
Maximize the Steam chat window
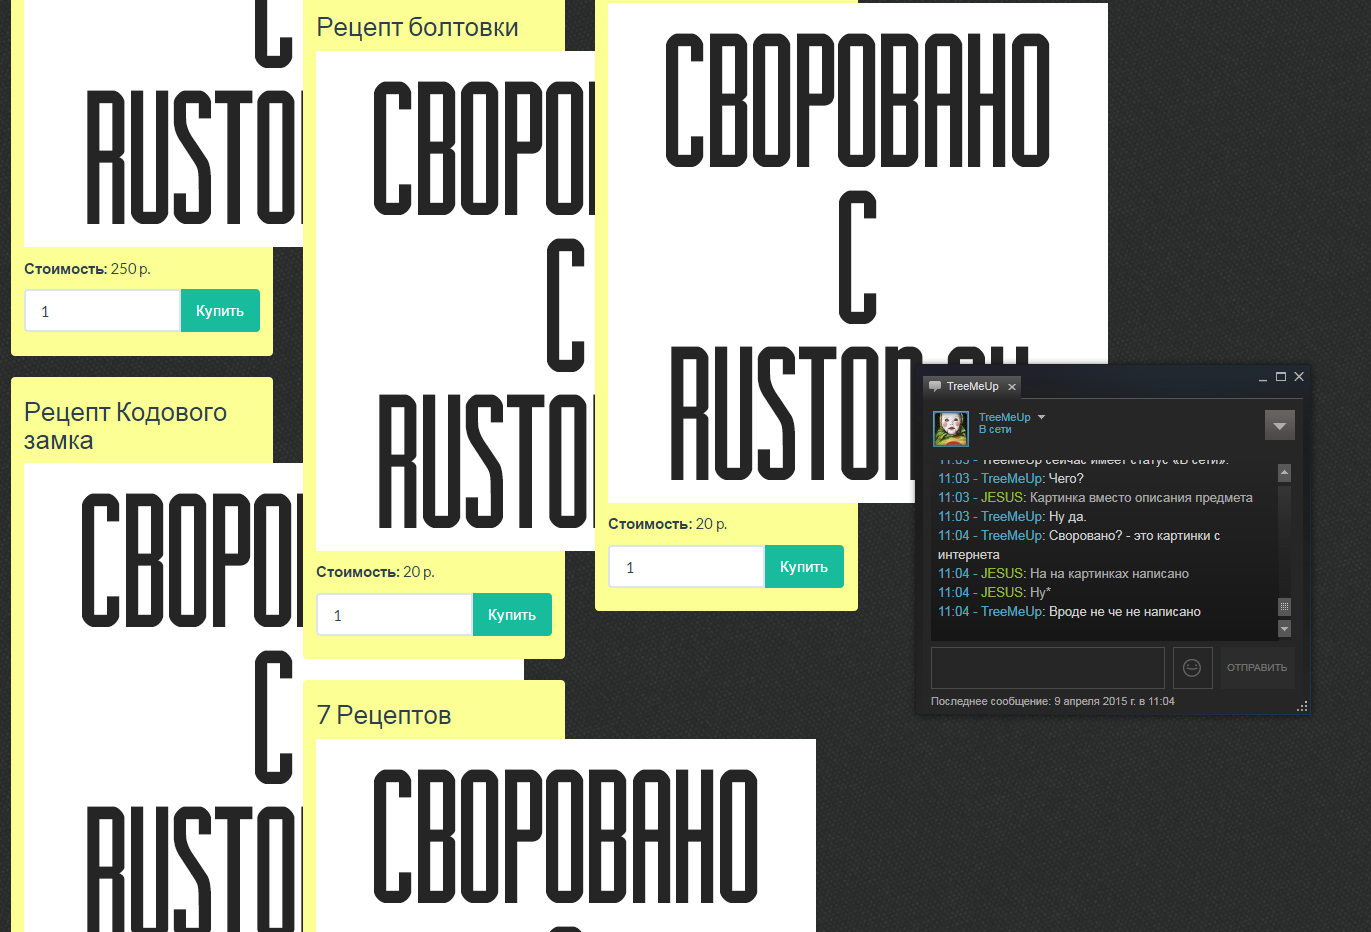[1281, 377]
